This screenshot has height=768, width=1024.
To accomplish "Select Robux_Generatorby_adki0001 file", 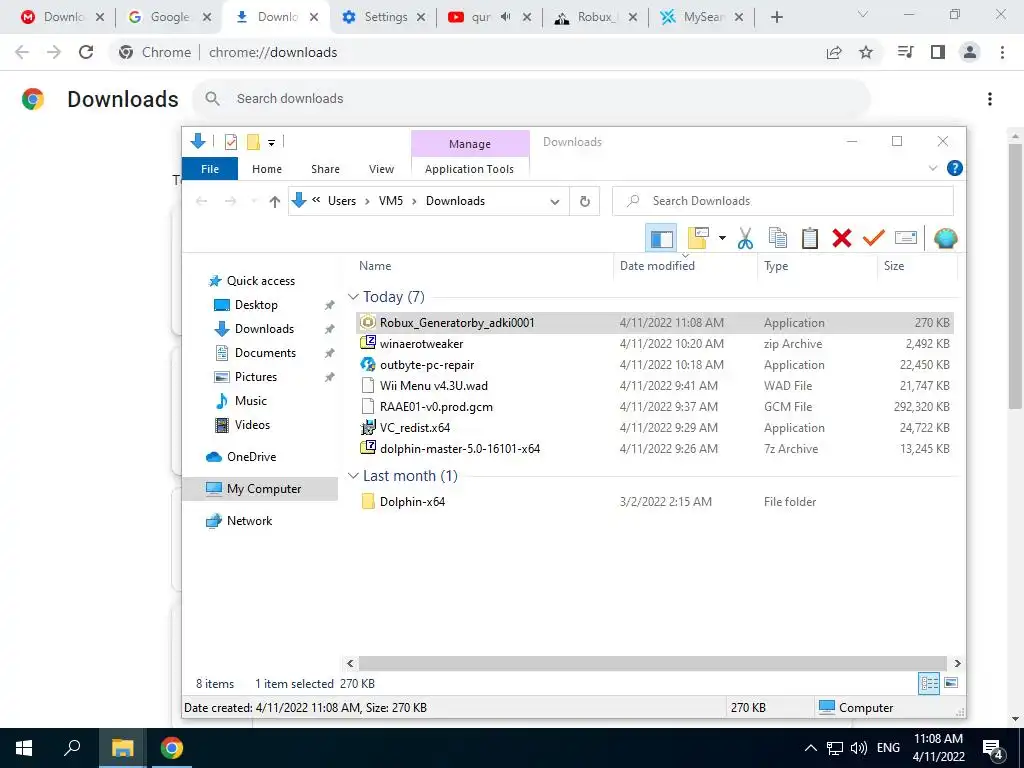I will 654,323.
